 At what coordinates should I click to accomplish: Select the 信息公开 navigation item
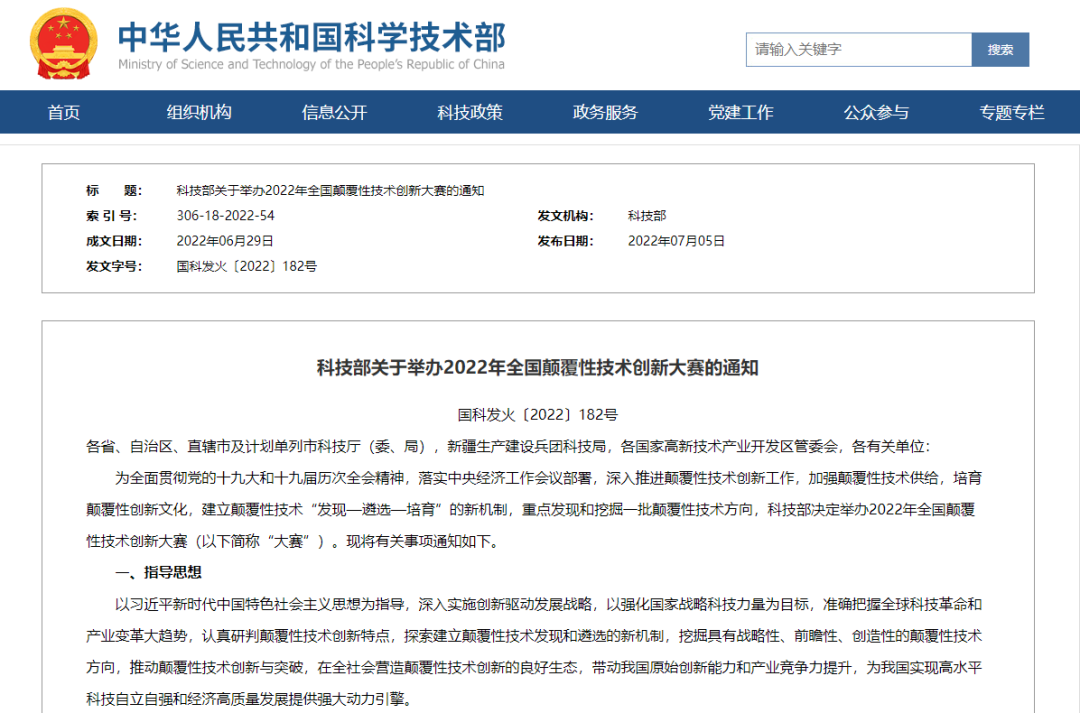click(334, 112)
